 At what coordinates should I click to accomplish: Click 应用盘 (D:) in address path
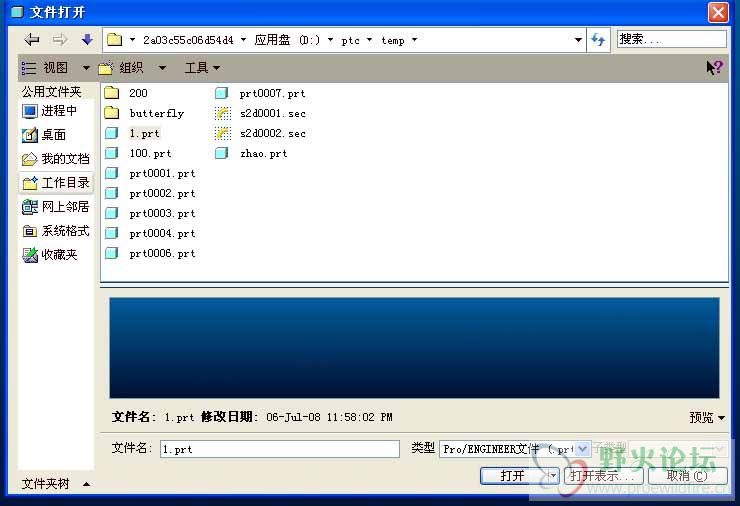click(287, 40)
